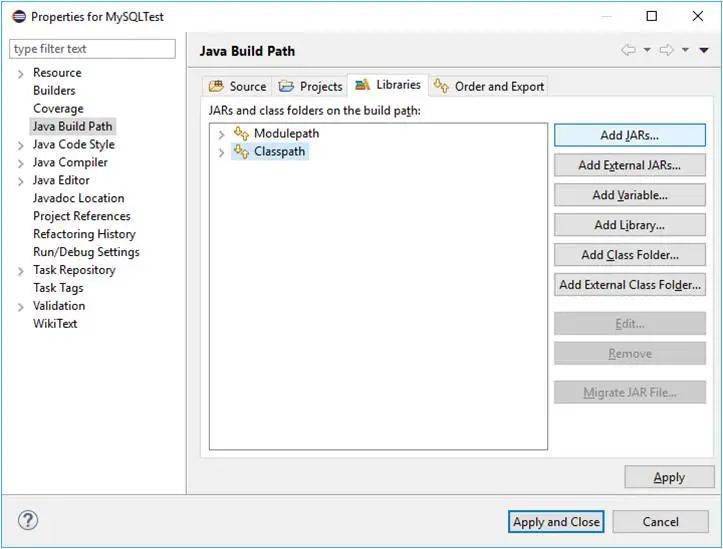Image resolution: width=723 pixels, height=549 pixels.
Task: Switch to the Source tab
Action: [237, 86]
